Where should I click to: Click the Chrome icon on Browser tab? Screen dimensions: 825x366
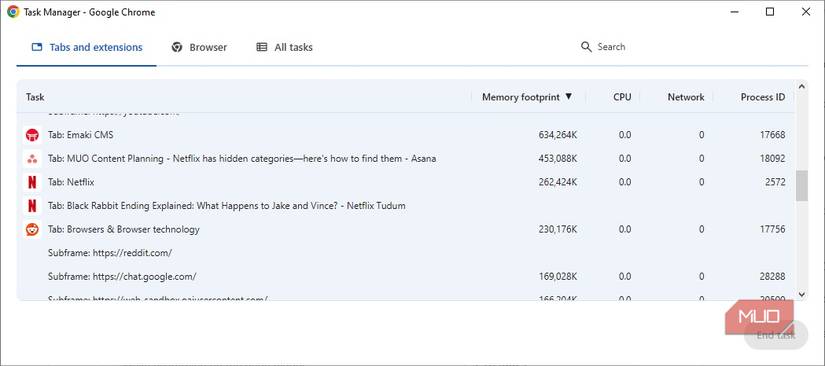(177, 47)
